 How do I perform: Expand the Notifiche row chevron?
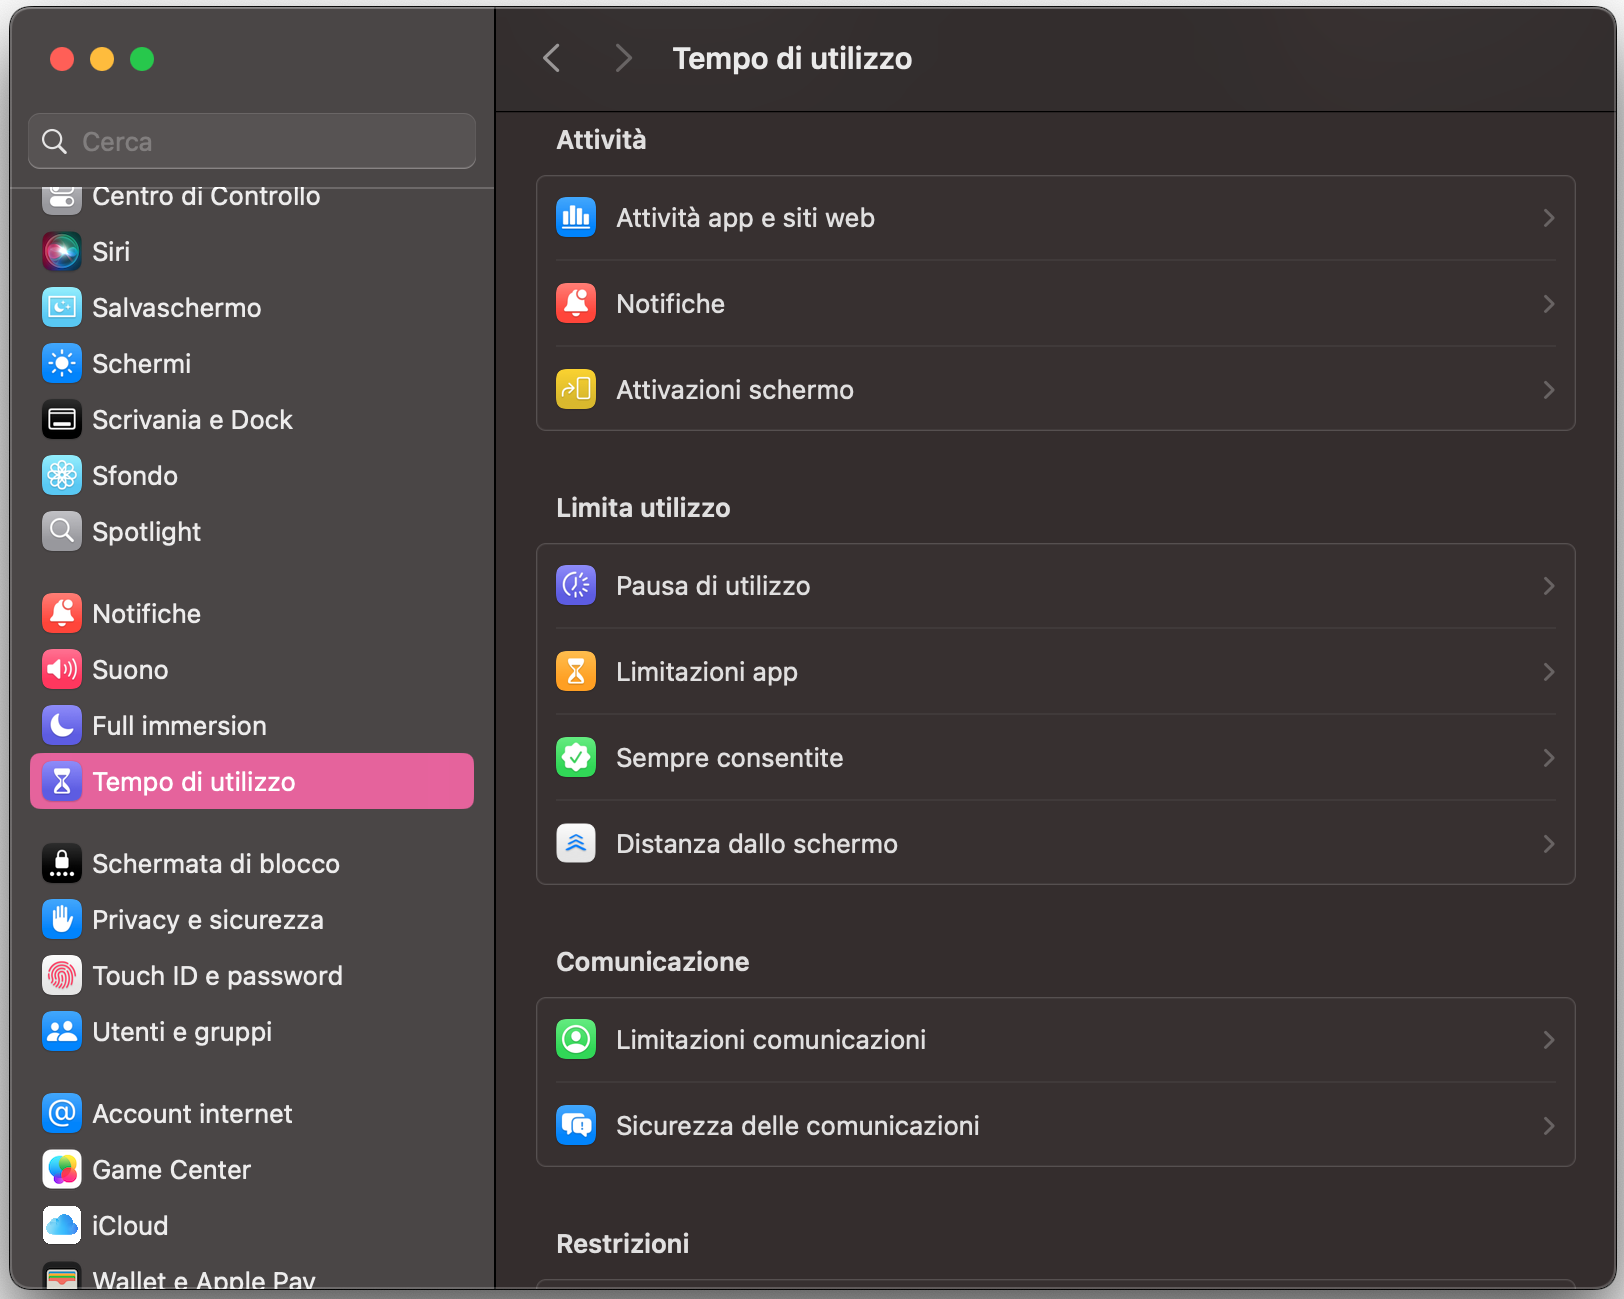1548,303
